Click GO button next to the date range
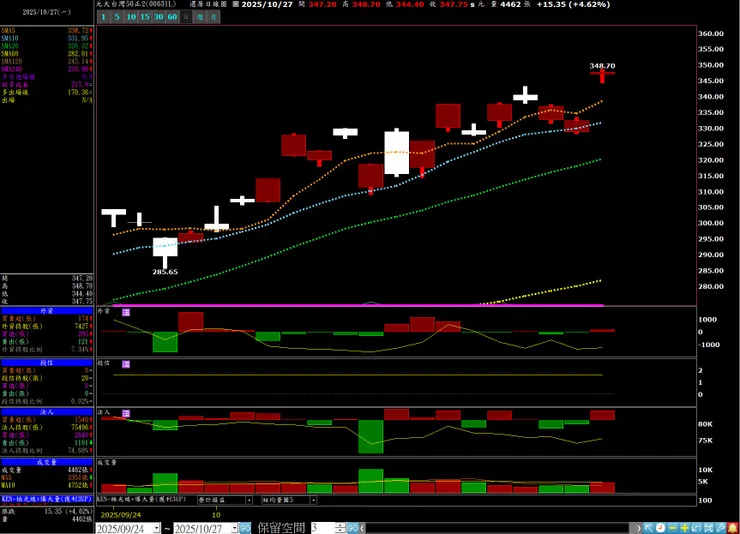Image resolution: width=740 pixels, height=534 pixels. point(245,528)
